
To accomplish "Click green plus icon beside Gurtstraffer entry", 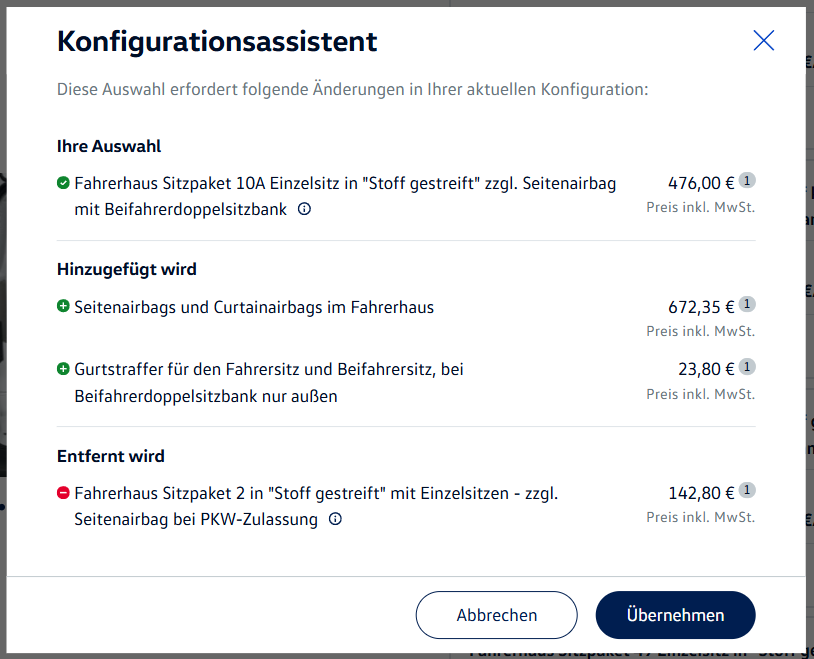I will [x=63, y=369].
